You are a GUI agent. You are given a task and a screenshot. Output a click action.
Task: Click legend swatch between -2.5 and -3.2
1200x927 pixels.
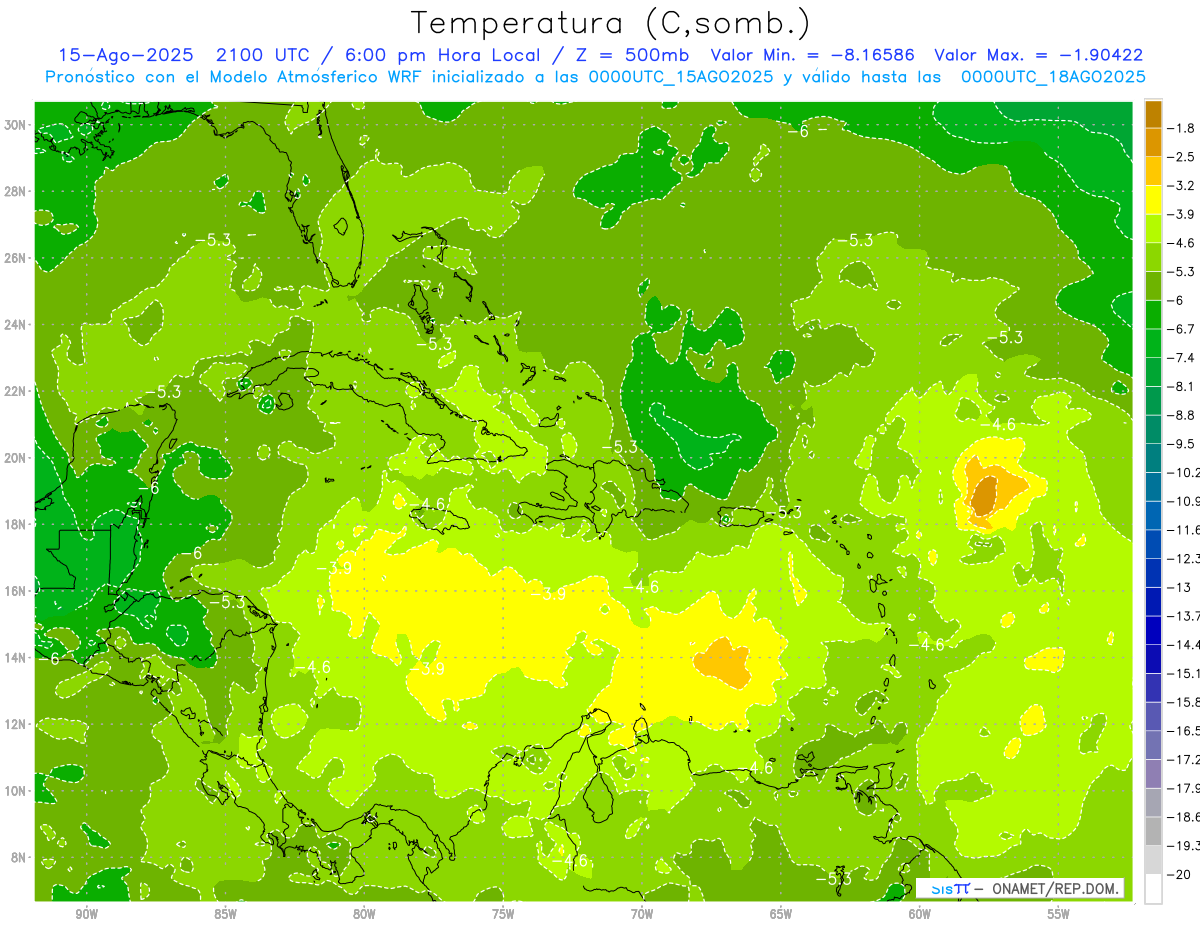coord(1153,171)
